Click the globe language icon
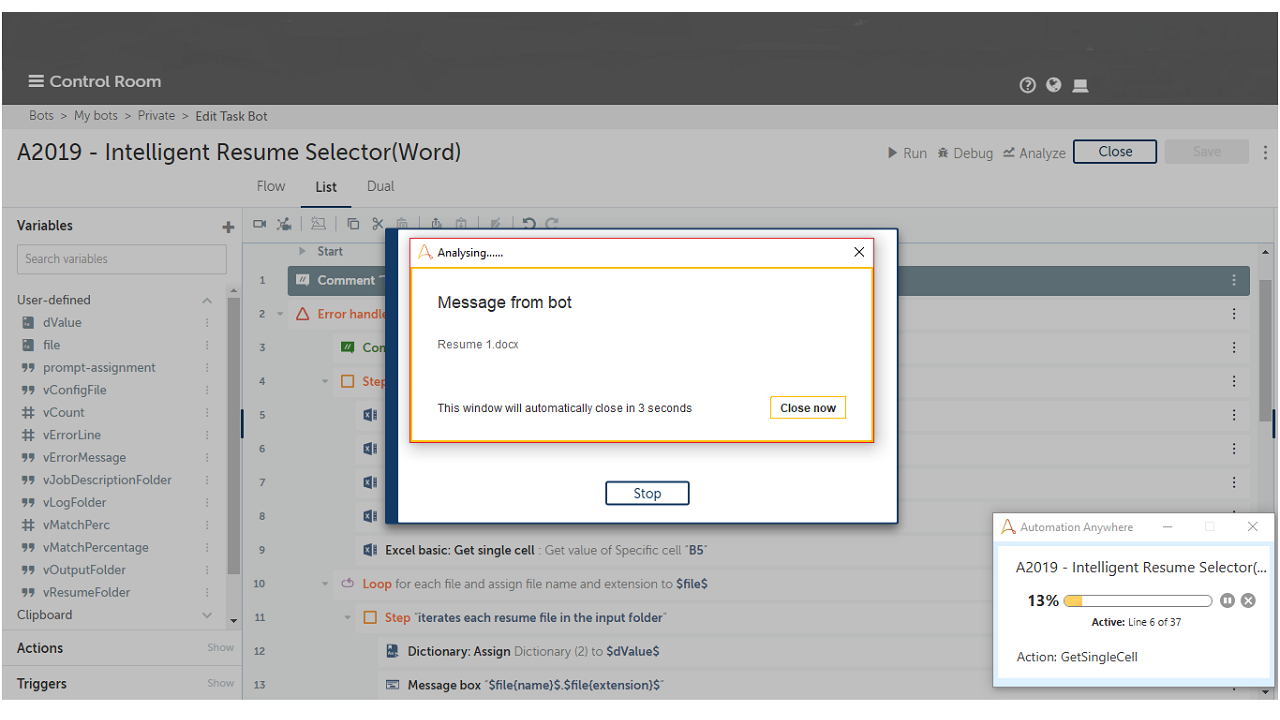Viewport: 1280px width, 720px height. 1053,85
